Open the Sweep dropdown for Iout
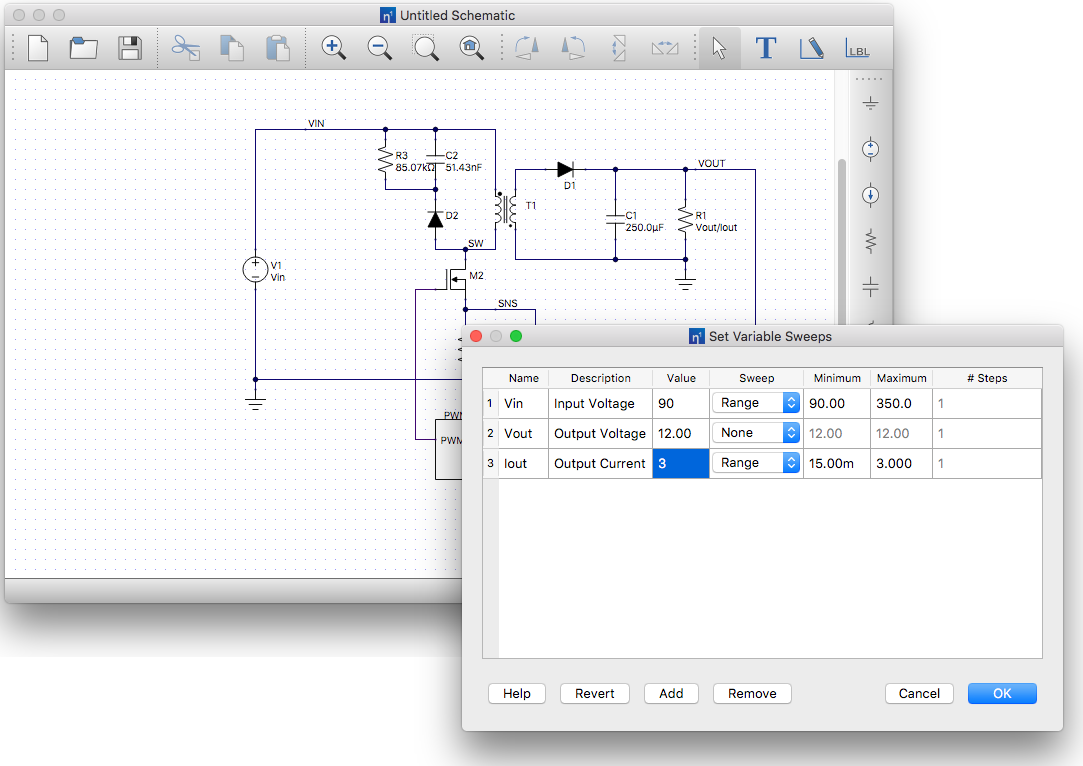The image size is (1083, 766). pos(756,463)
